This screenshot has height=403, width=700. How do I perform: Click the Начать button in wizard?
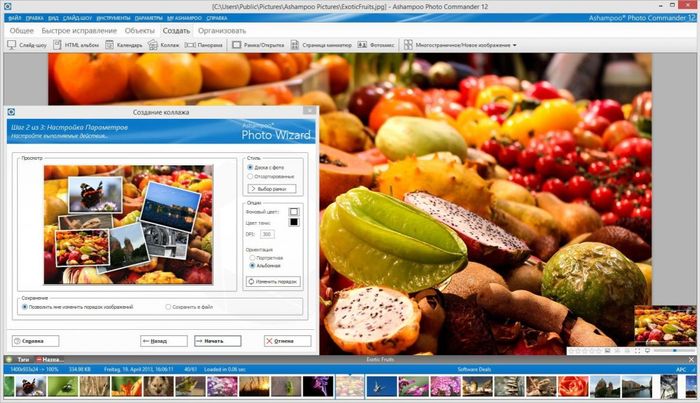217,340
